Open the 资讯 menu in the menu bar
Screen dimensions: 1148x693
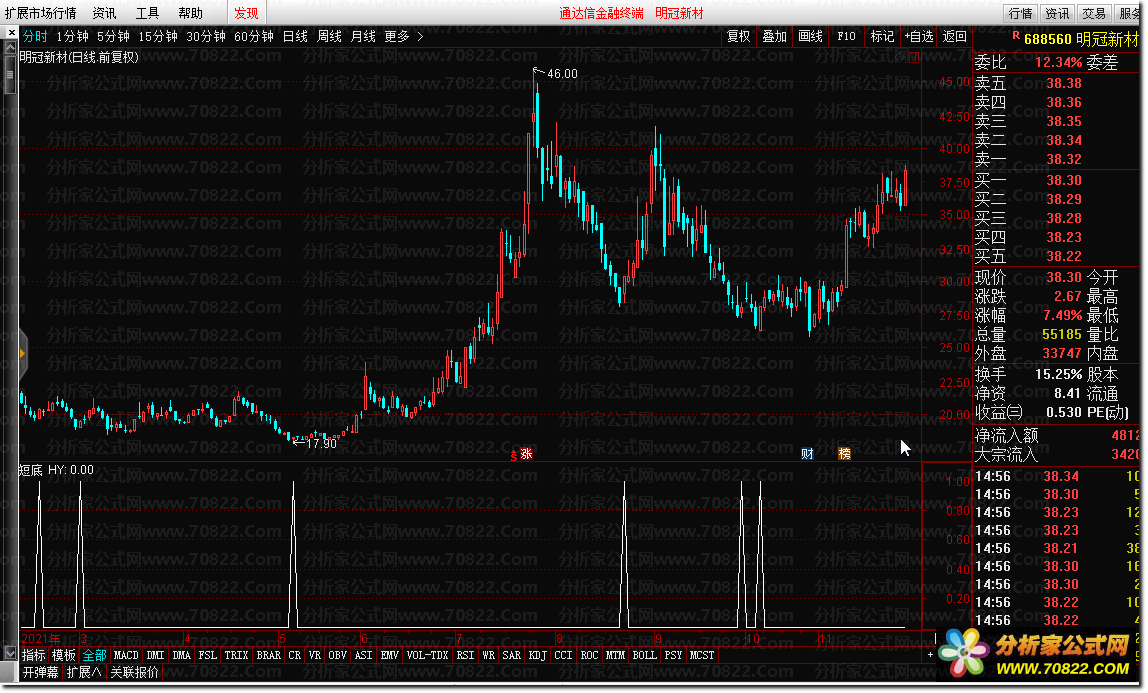tap(104, 13)
